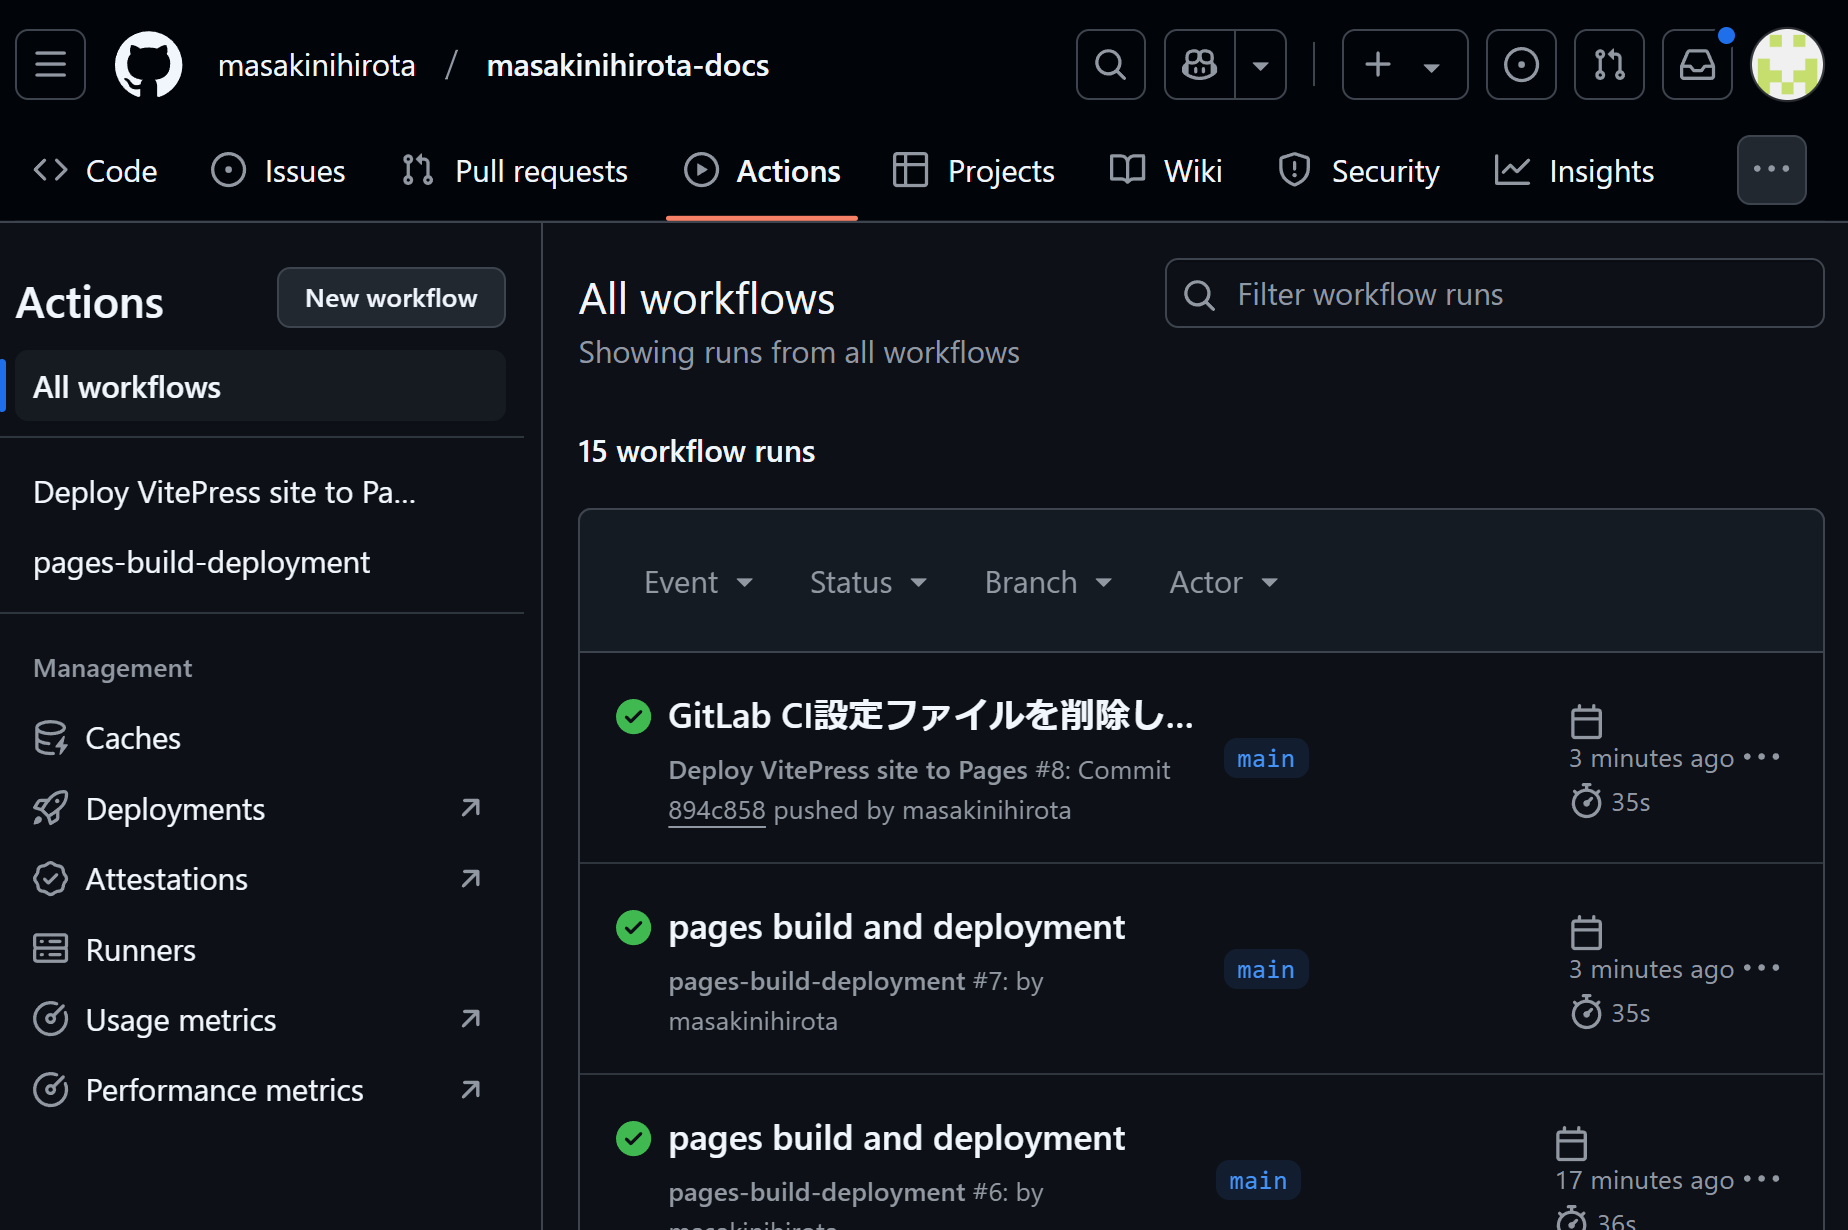
Task: Open commit 894c858 link
Action: coord(716,810)
